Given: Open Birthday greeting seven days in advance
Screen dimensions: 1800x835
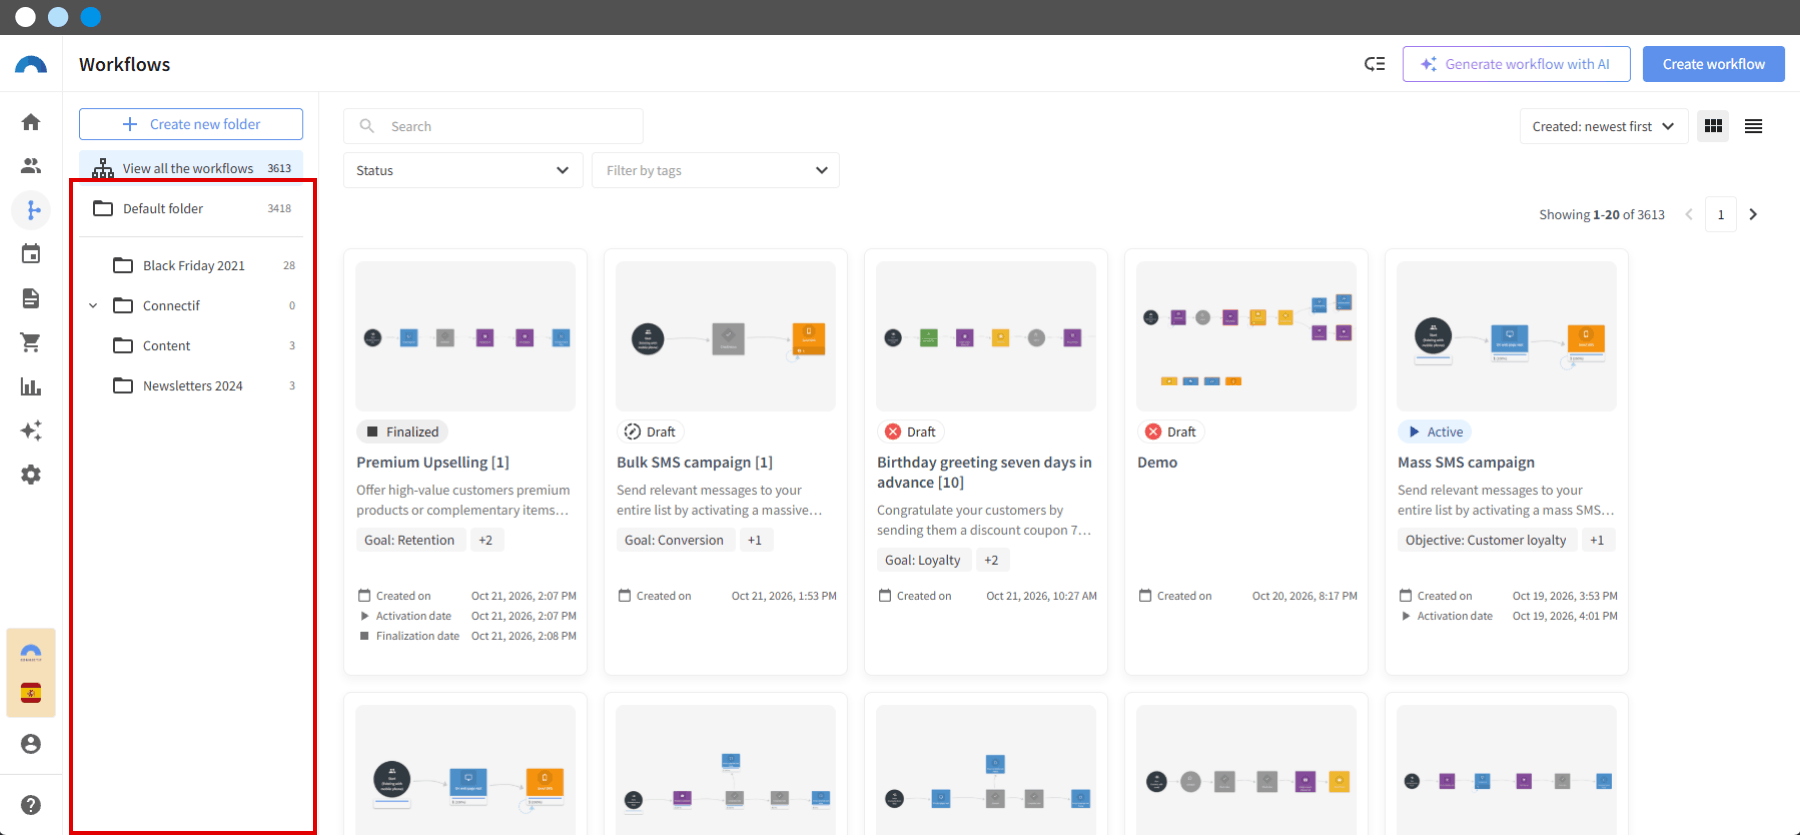Looking at the screenshot, I should pos(984,472).
